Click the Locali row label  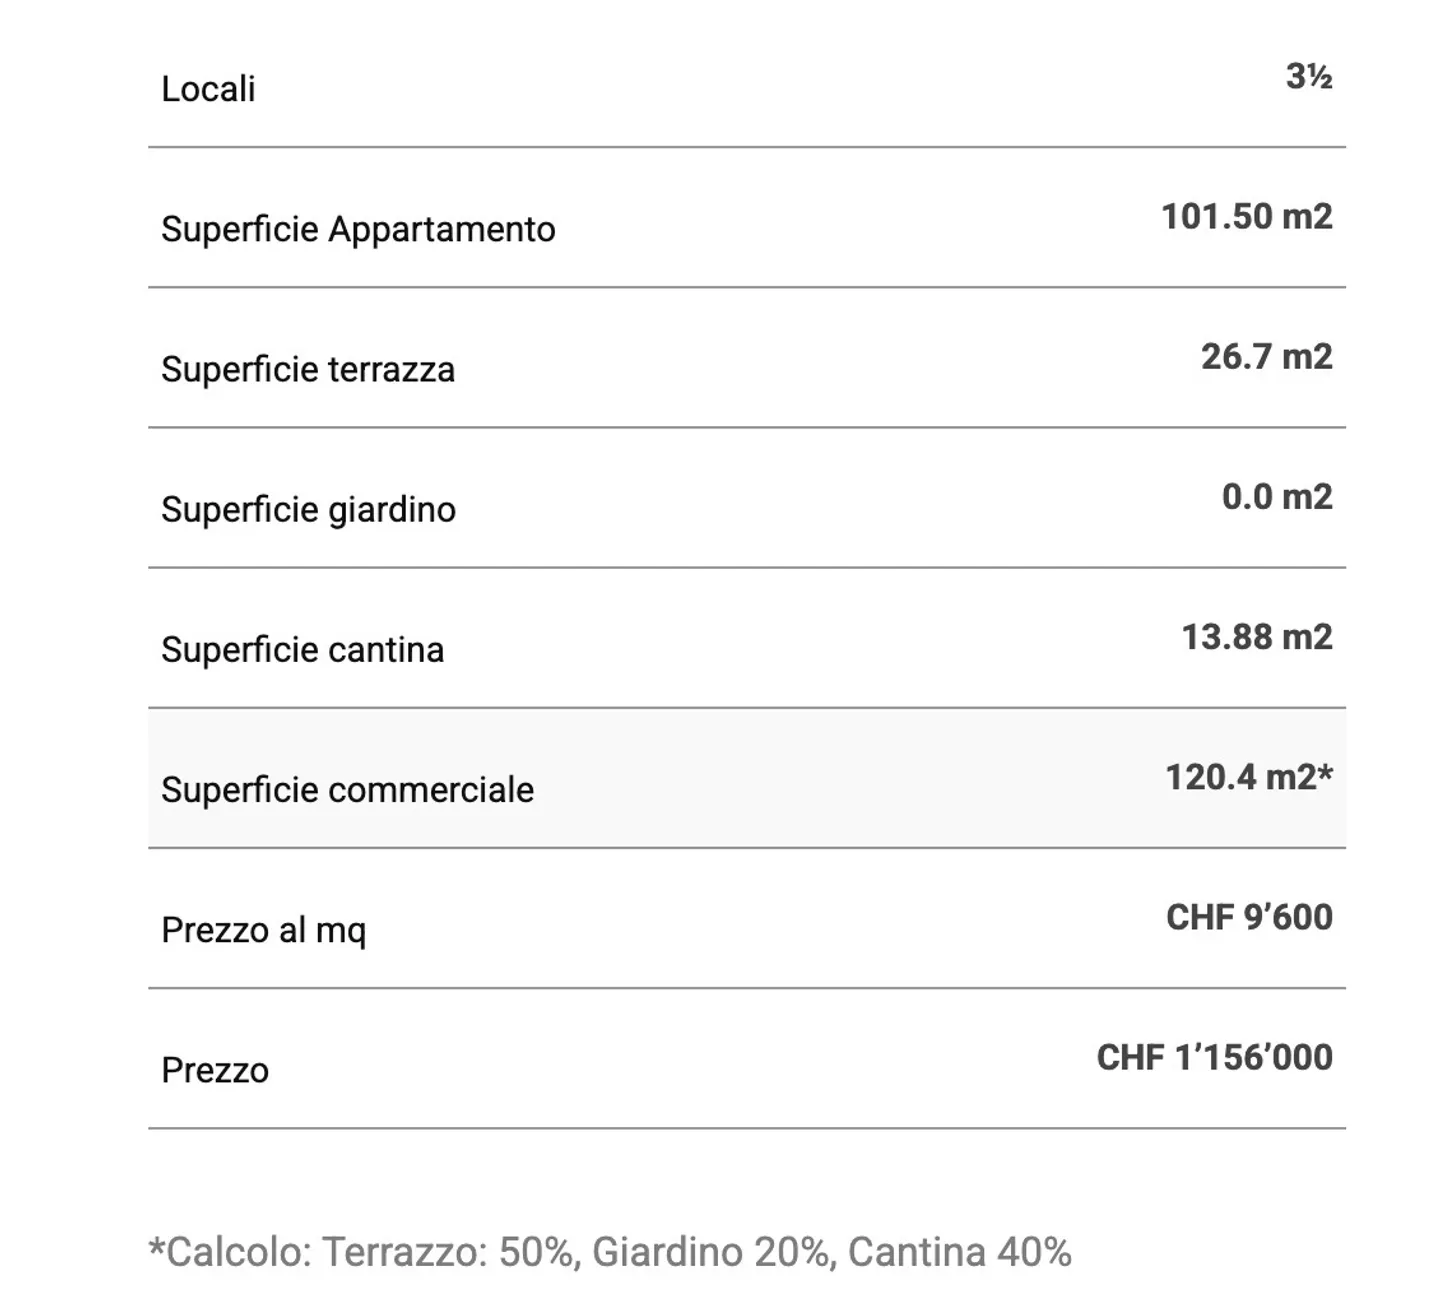208,89
